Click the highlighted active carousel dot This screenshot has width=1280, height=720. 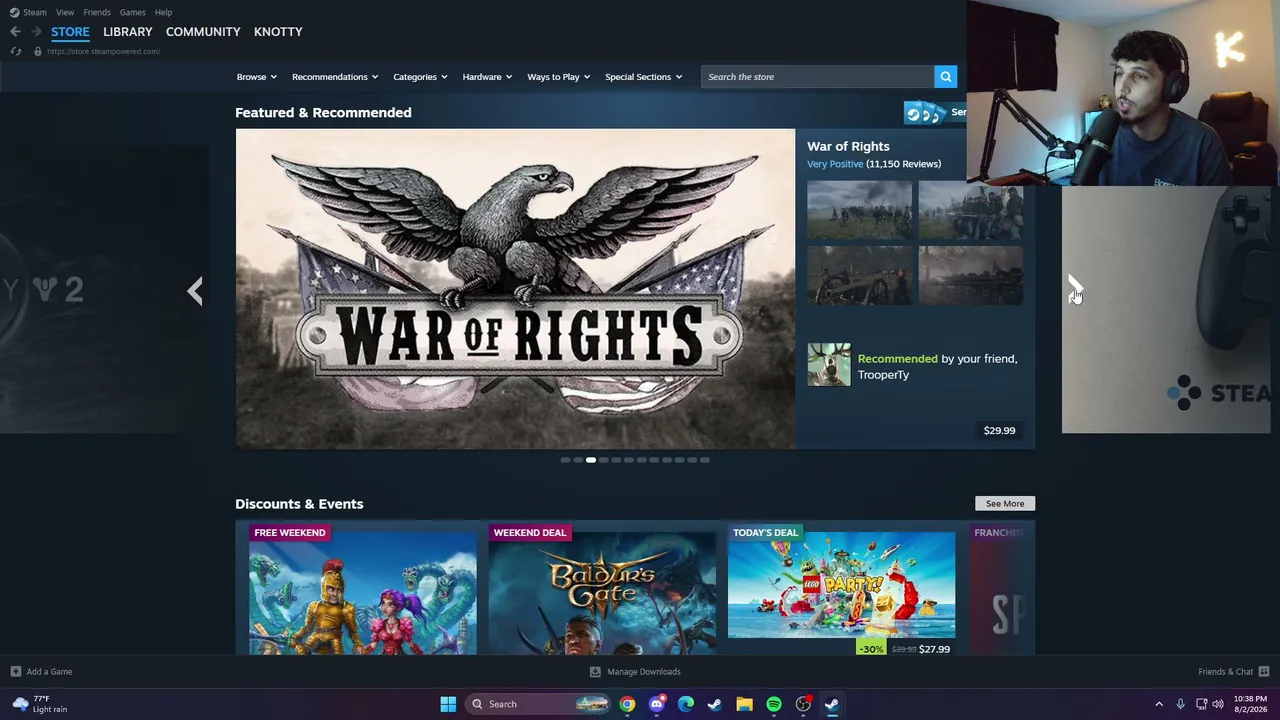pos(591,460)
